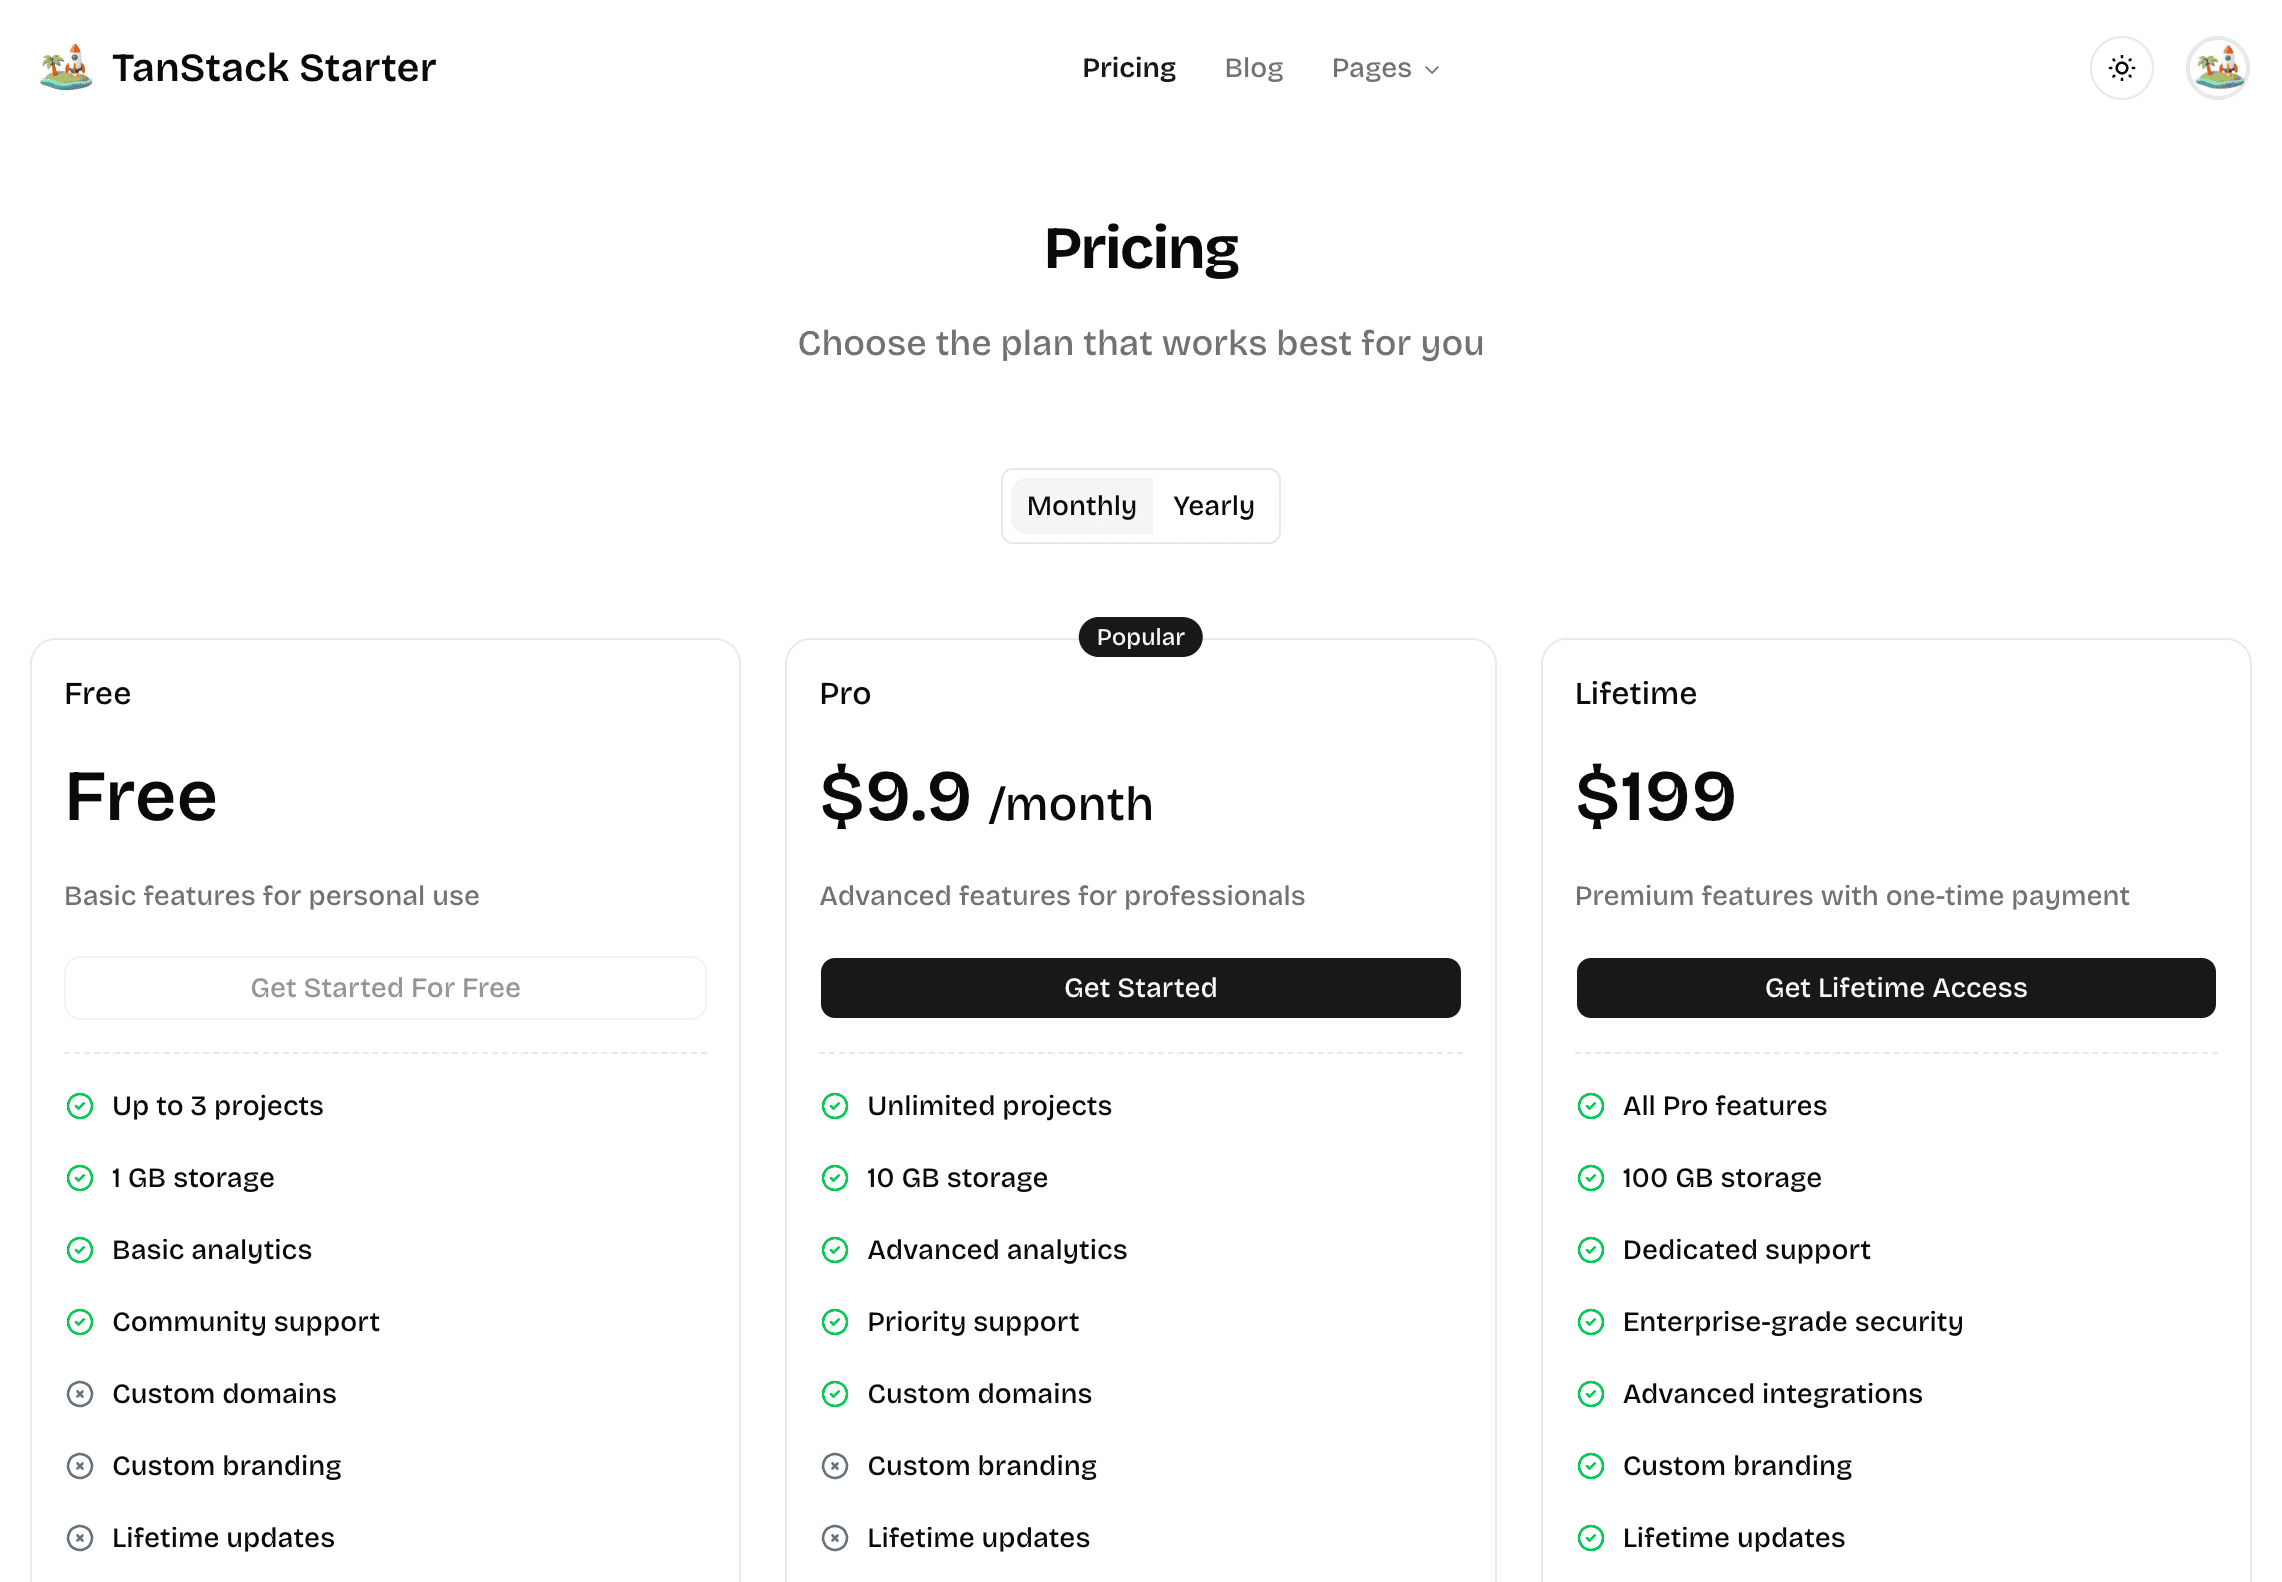2282x1582 pixels.
Task: Toggle light/dark theme with the sun icon
Action: pos(2122,67)
